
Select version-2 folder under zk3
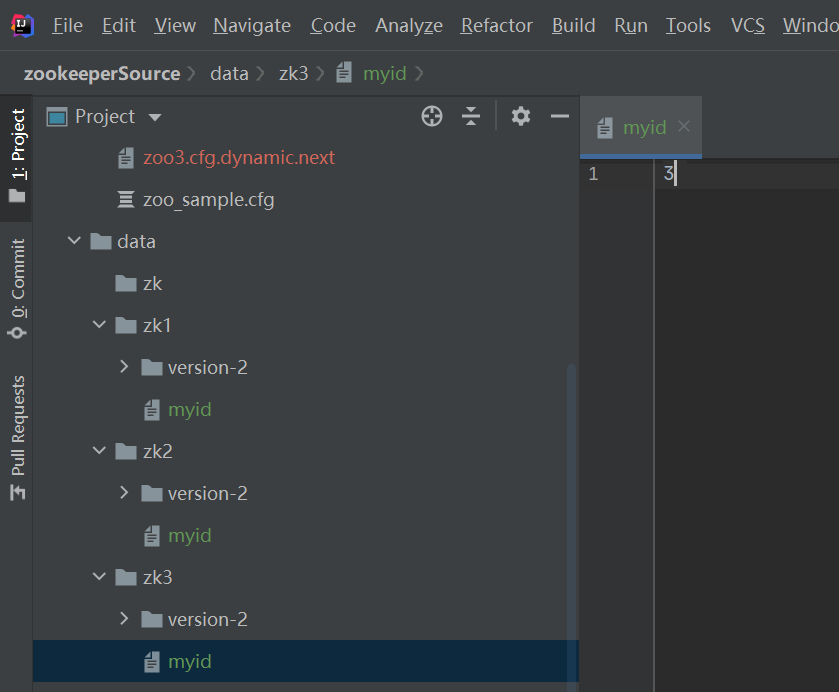tap(208, 619)
